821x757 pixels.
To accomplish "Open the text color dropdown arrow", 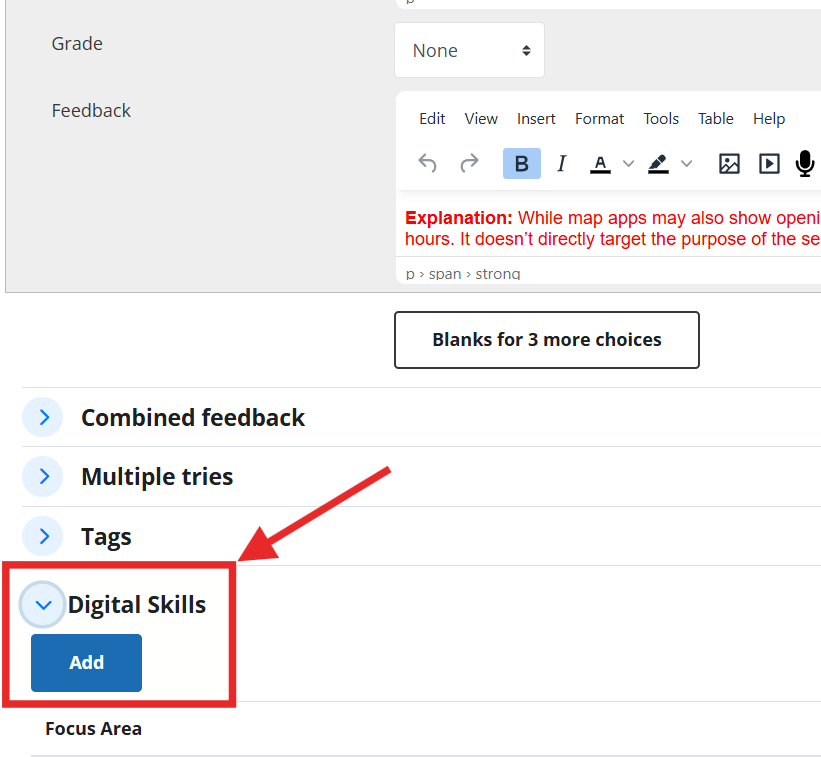I will tap(628, 164).
